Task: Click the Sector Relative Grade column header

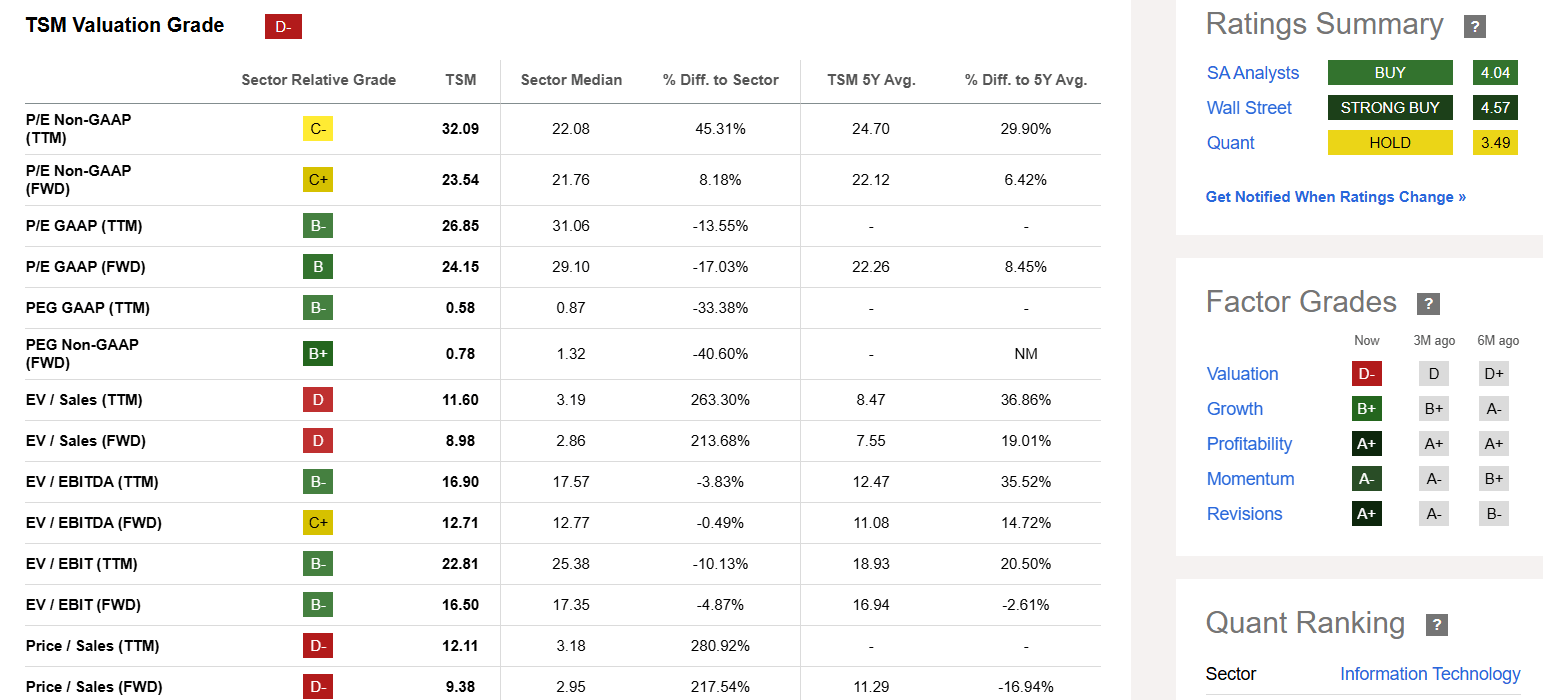Action: (318, 80)
